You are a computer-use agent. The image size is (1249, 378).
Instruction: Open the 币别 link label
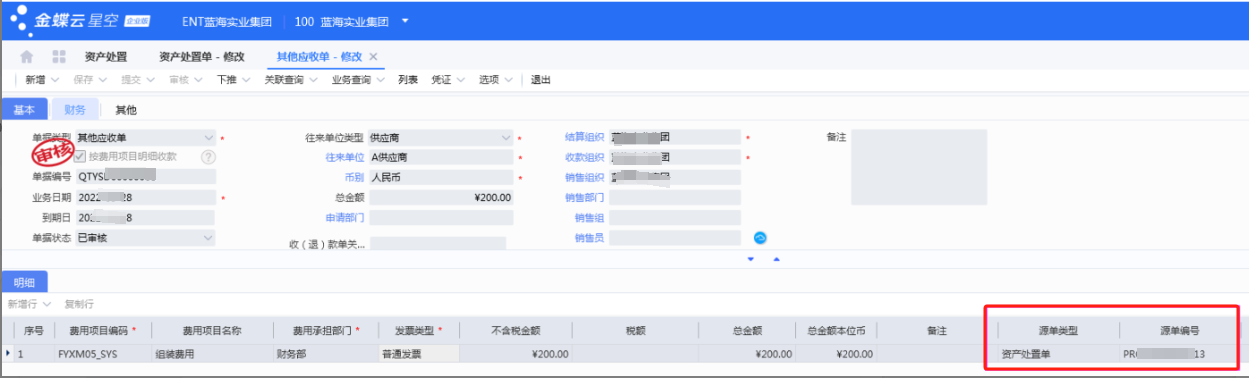click(354, 177)
